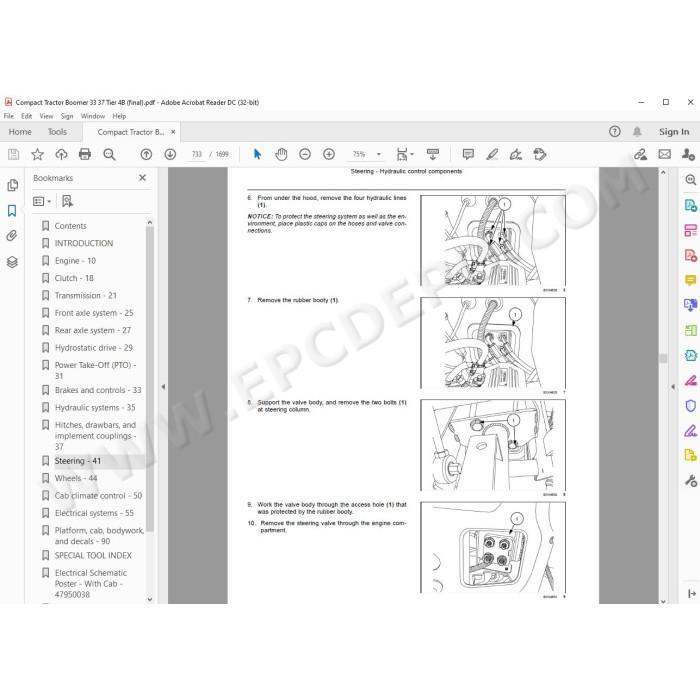This screenshot has width=700, height=700.
Task: Click the find current bookmark icon
Action: (x=67, y=201)
